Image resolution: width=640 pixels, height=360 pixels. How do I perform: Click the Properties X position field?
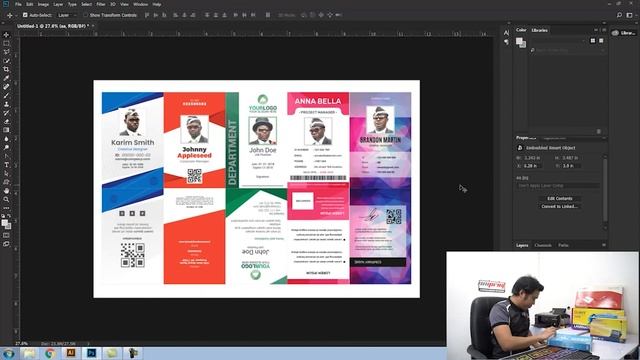coord(533,166)
